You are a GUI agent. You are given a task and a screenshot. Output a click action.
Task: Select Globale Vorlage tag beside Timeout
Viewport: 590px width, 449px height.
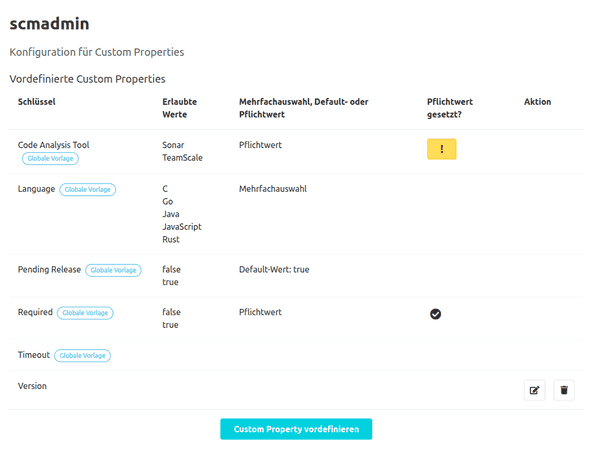82,355
